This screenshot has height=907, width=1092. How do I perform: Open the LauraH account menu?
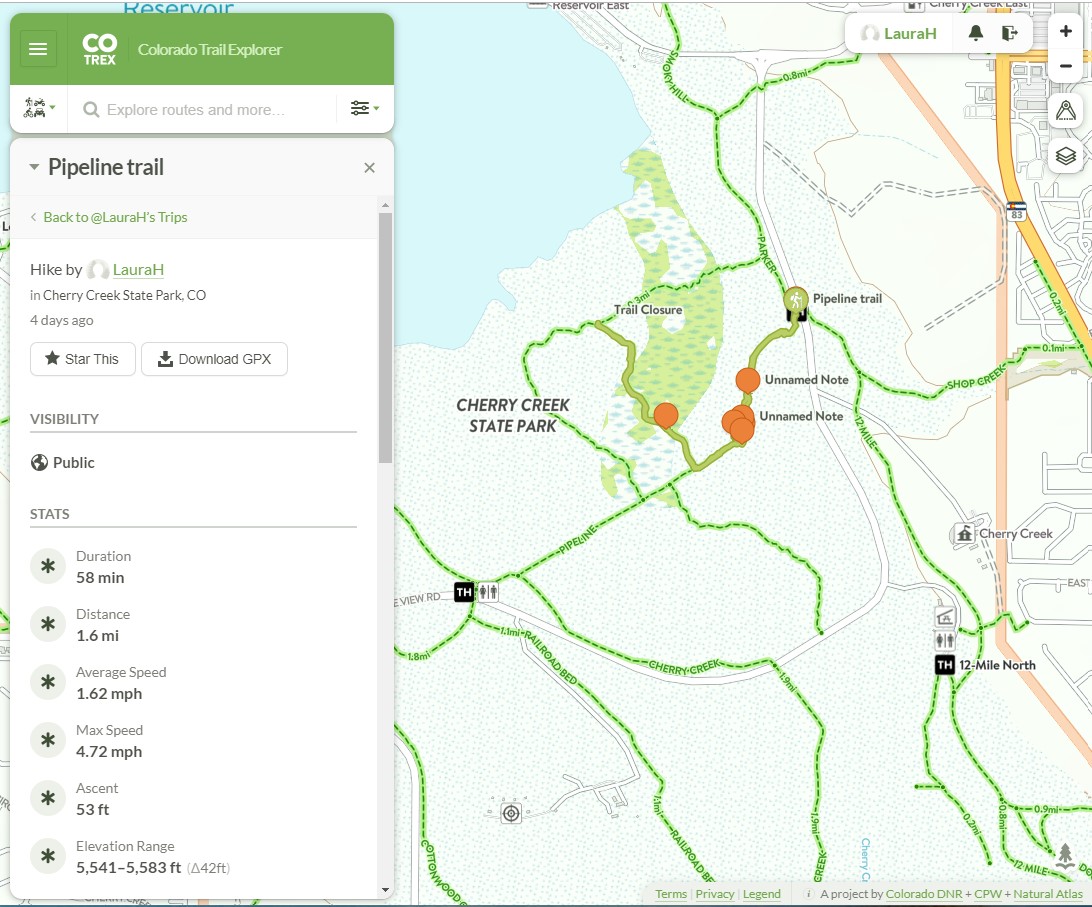click(900, 33)
